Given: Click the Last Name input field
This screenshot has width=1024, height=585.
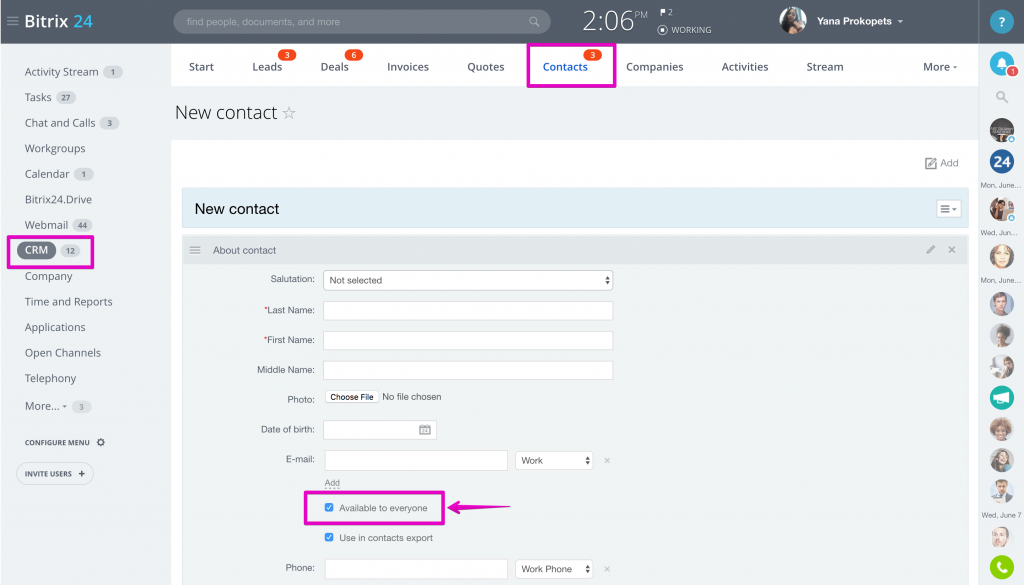Looking at the screenshot, I should (468, 310).
